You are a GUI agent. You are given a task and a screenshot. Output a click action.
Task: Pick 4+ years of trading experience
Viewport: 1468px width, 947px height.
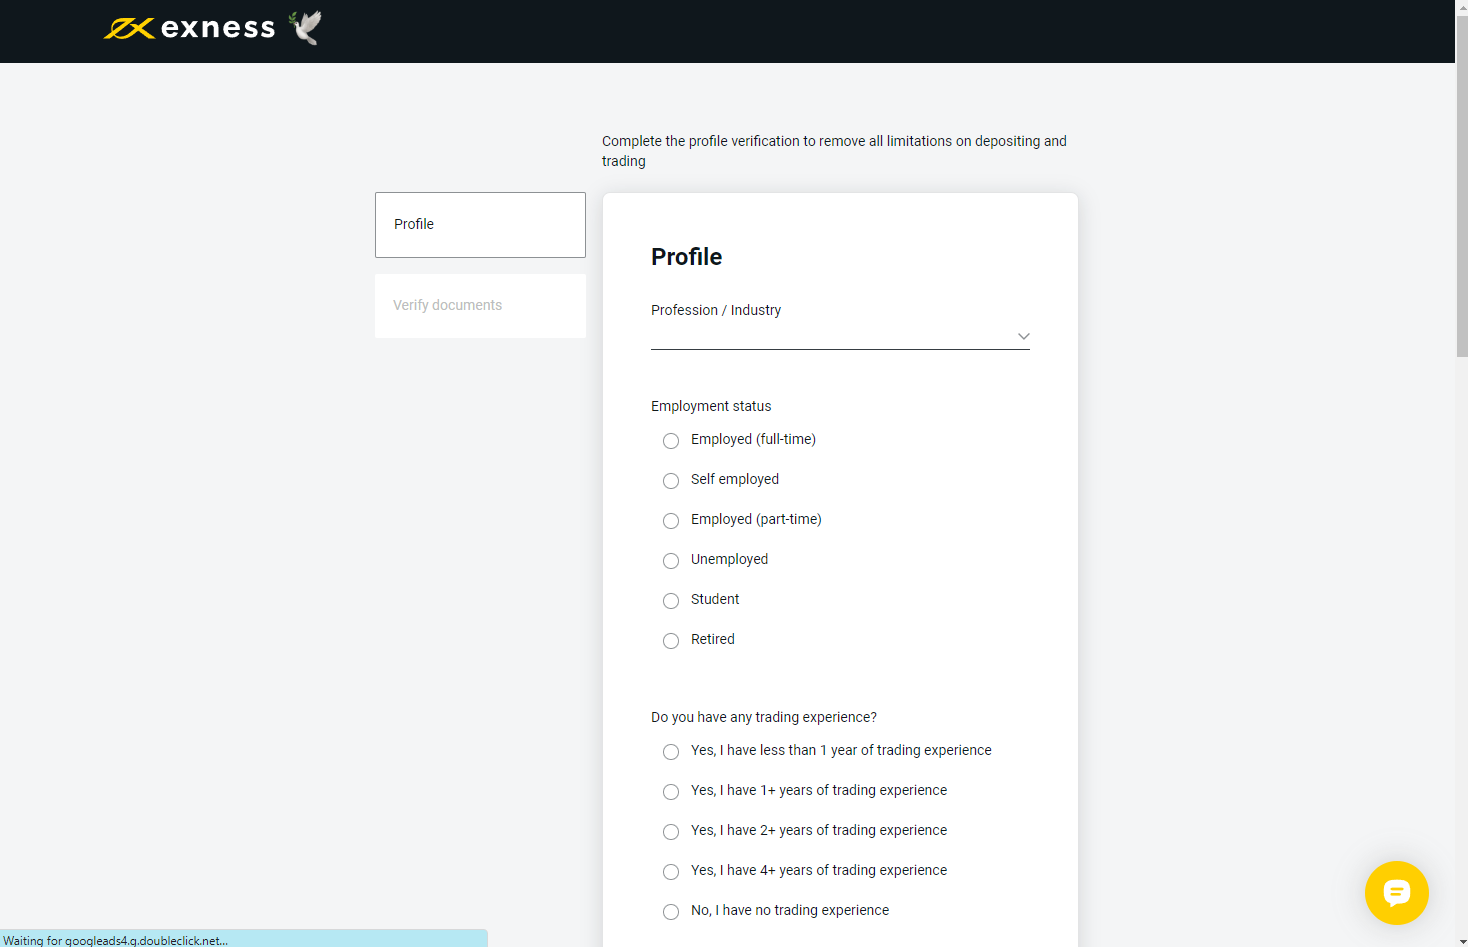671,872
